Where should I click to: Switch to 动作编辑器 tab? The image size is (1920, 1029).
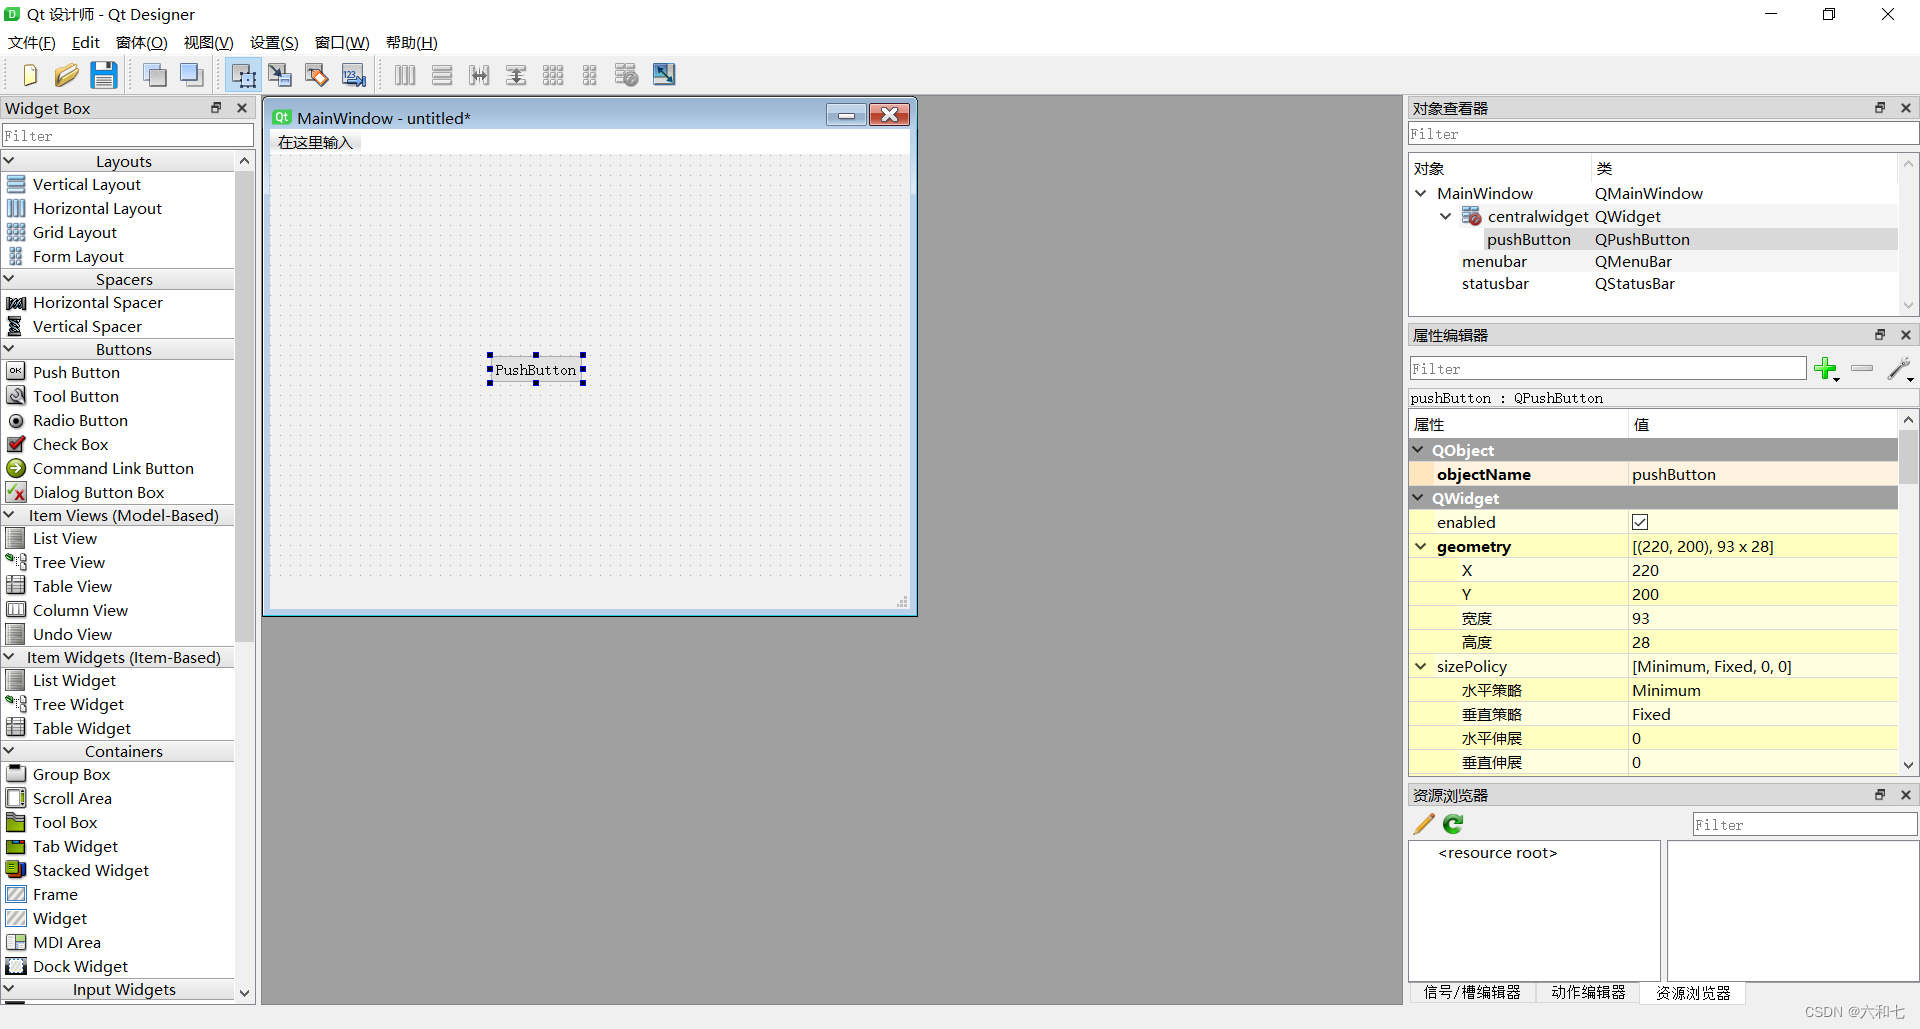click(1588, 992)
